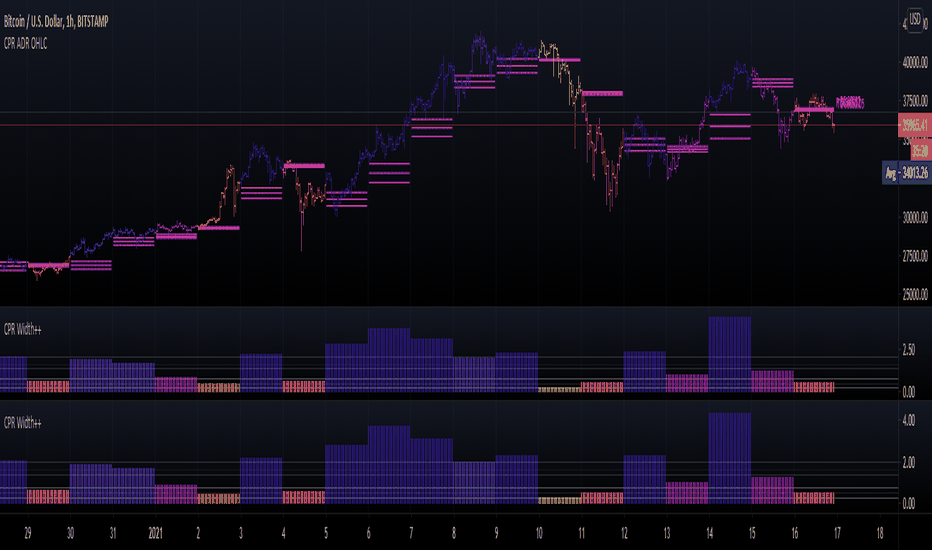Click the 4.00 scale value in the bottom pane
This screenshot has width=932, height=550.
click(908, 420)
